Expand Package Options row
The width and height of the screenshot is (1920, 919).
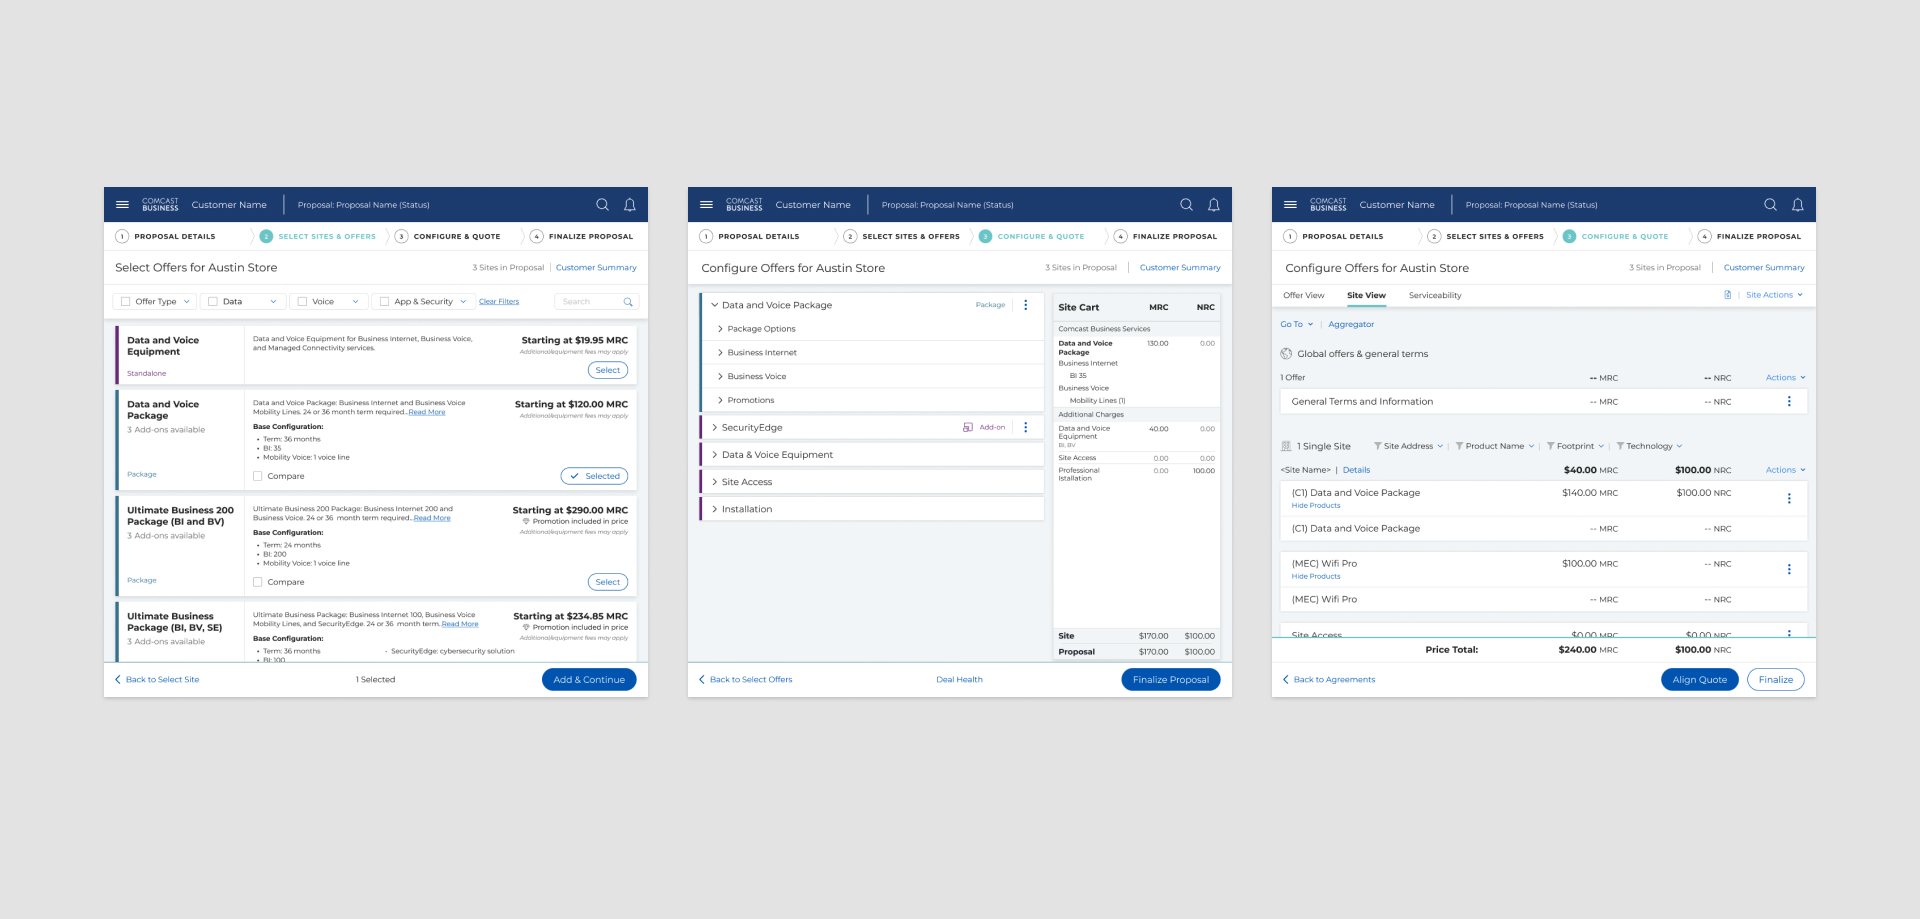coord(720,329)
